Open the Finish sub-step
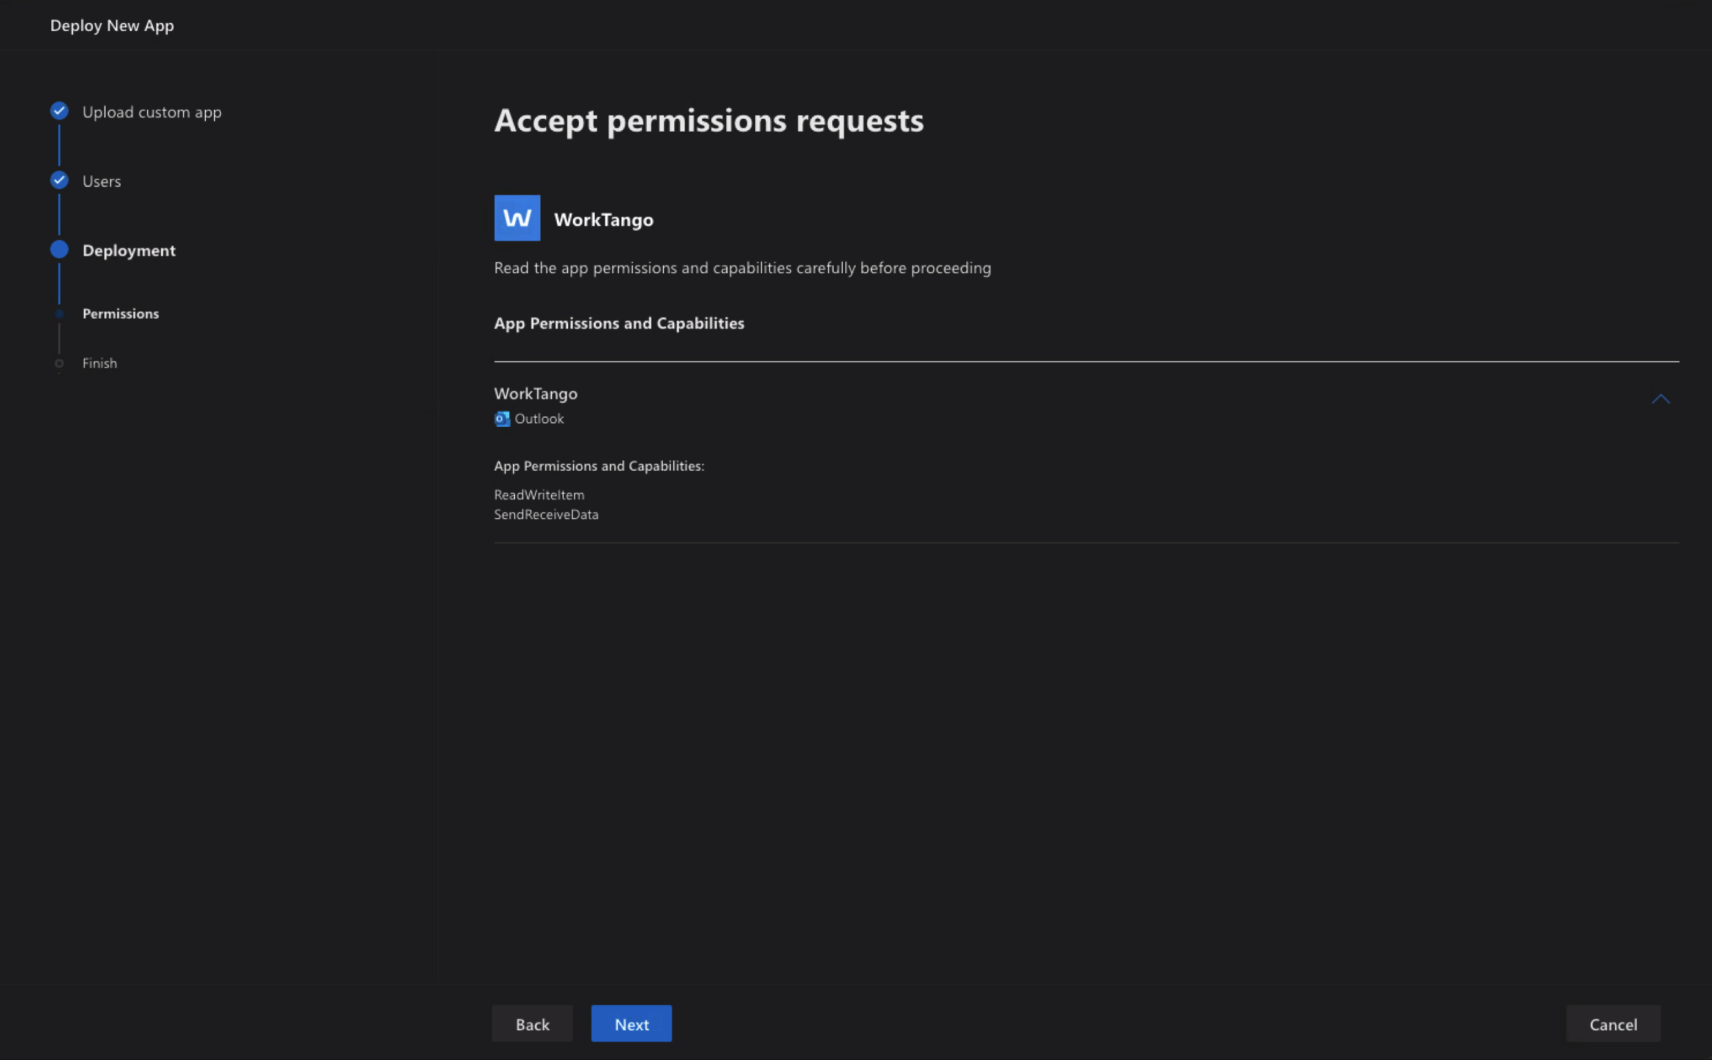This screenshot has width=1712, height=1060. pyautogui.click(x=99, y=363)
